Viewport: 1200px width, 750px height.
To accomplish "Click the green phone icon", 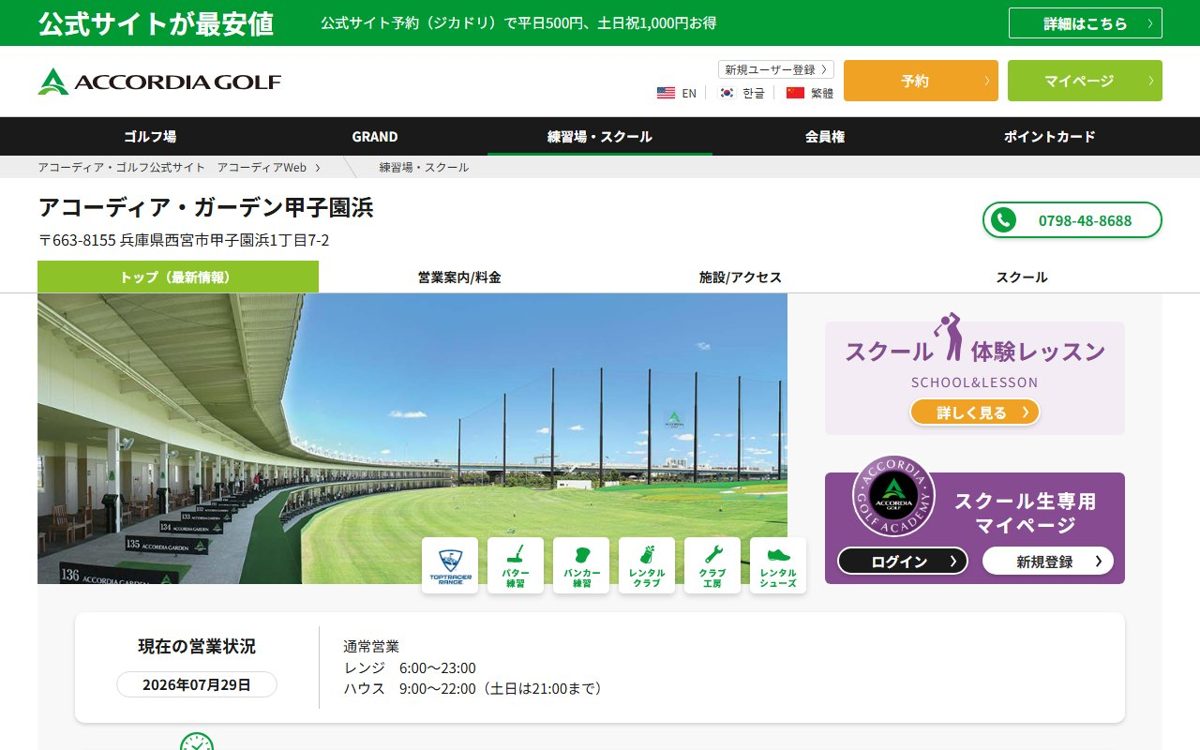I will point(1003,220).
